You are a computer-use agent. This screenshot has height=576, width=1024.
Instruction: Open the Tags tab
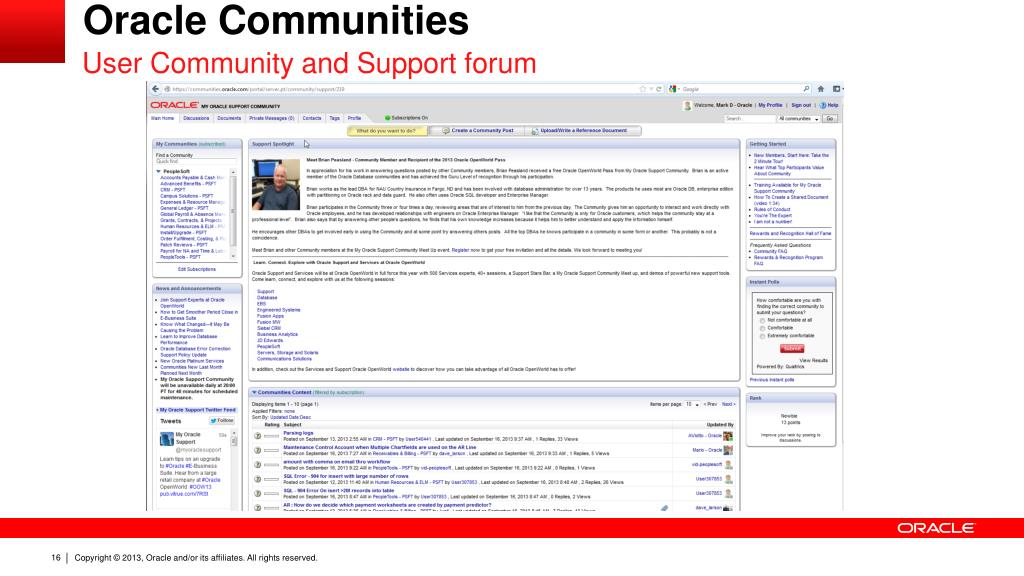334,118
